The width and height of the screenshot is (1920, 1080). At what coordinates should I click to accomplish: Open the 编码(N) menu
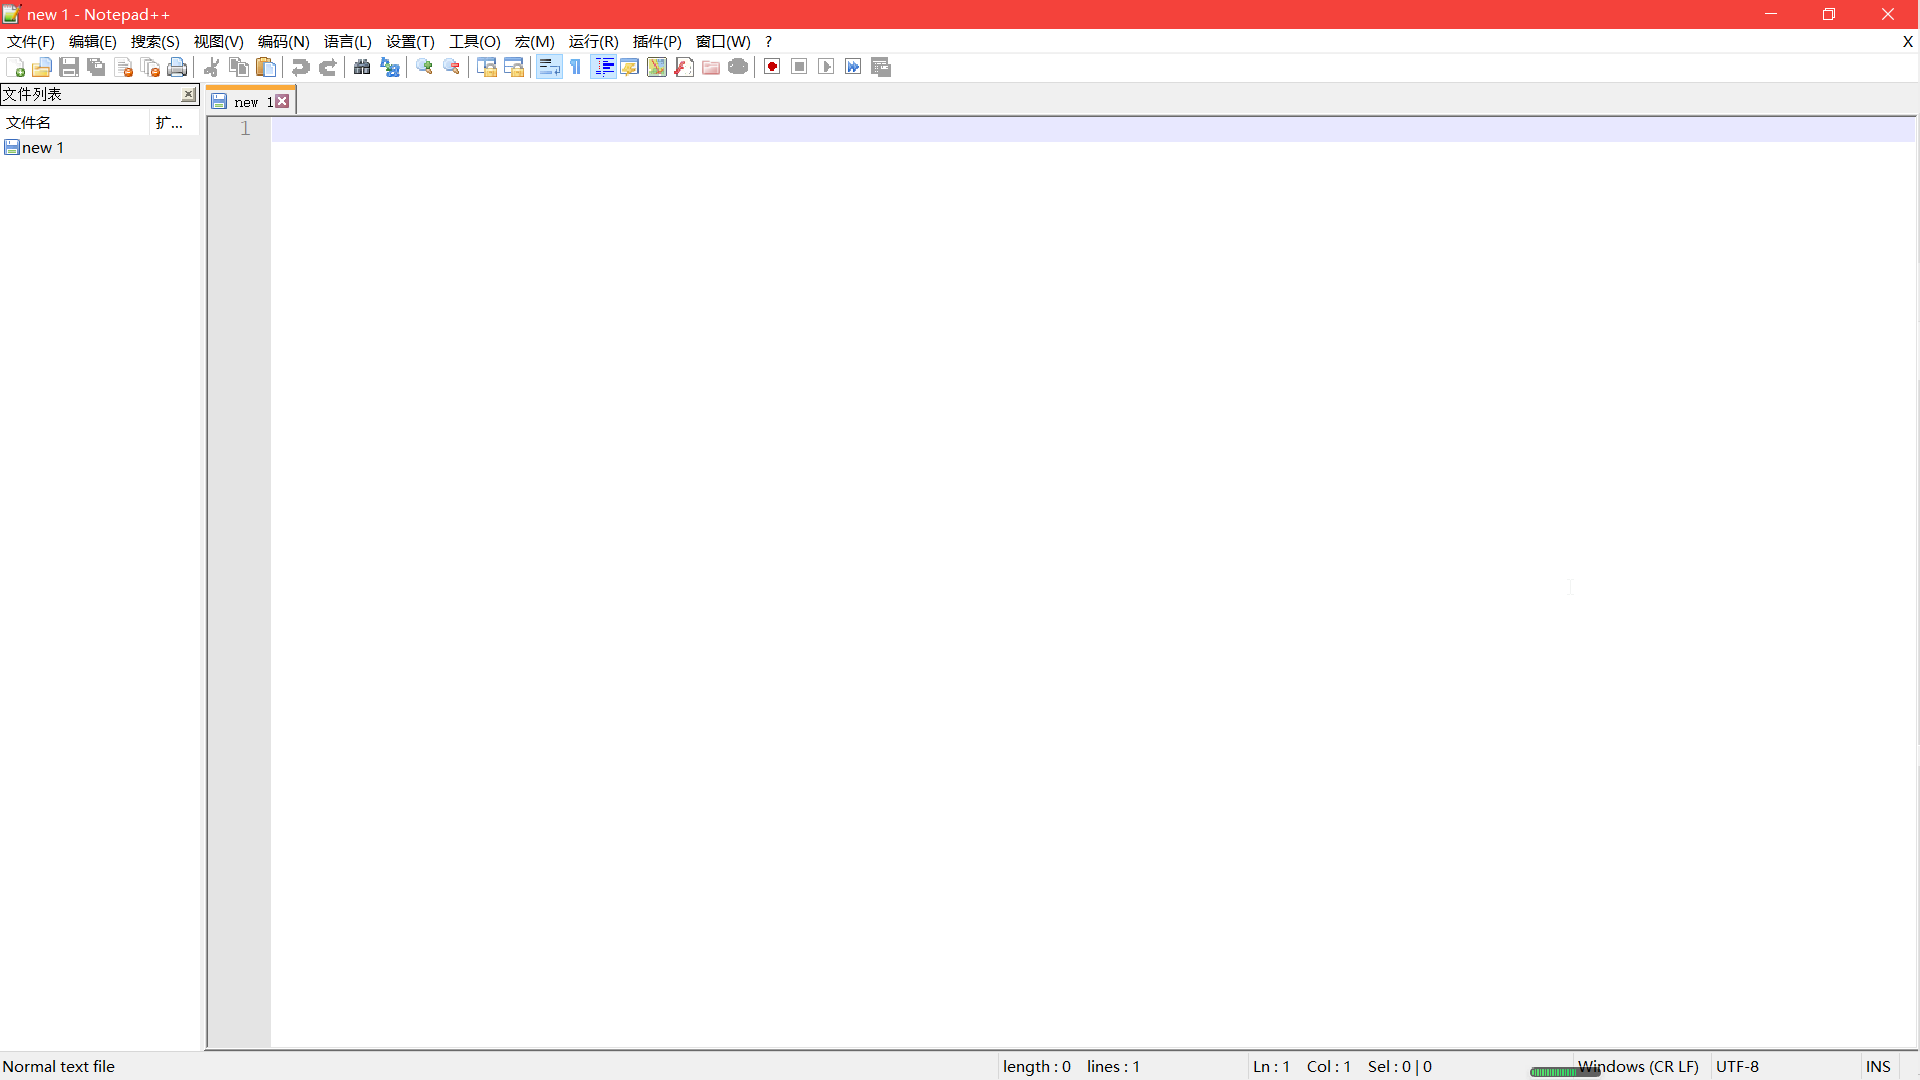283,41
